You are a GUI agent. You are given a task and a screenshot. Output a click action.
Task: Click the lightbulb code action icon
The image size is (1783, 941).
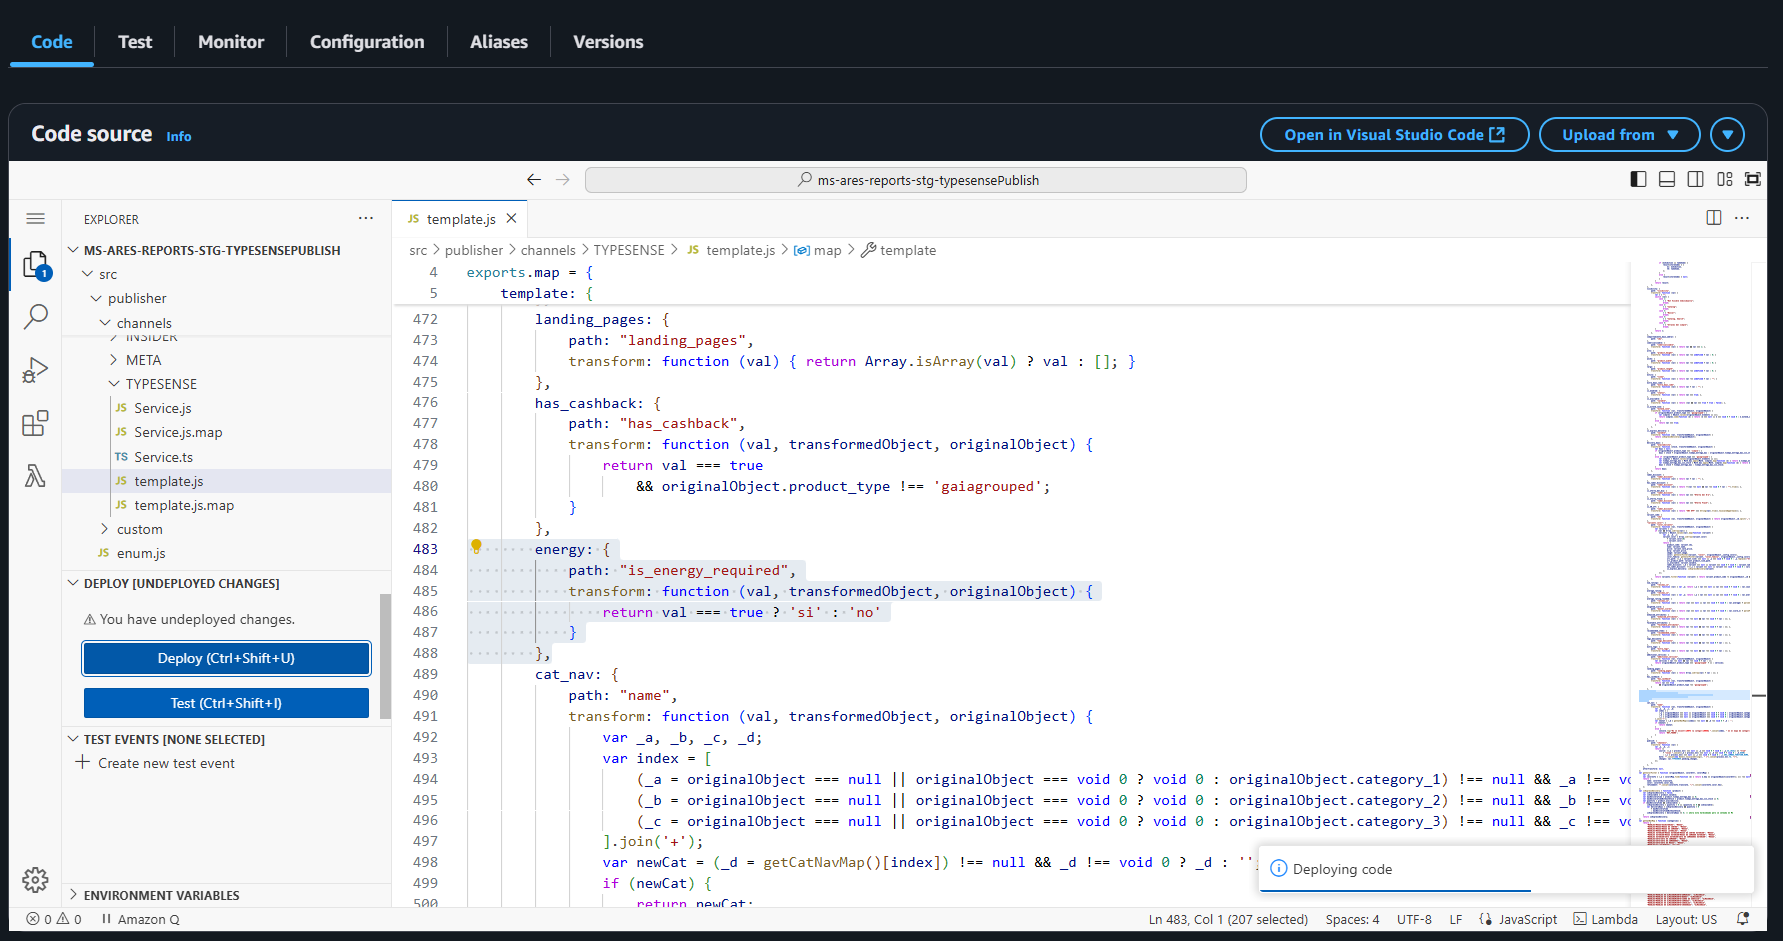[477, 547]
